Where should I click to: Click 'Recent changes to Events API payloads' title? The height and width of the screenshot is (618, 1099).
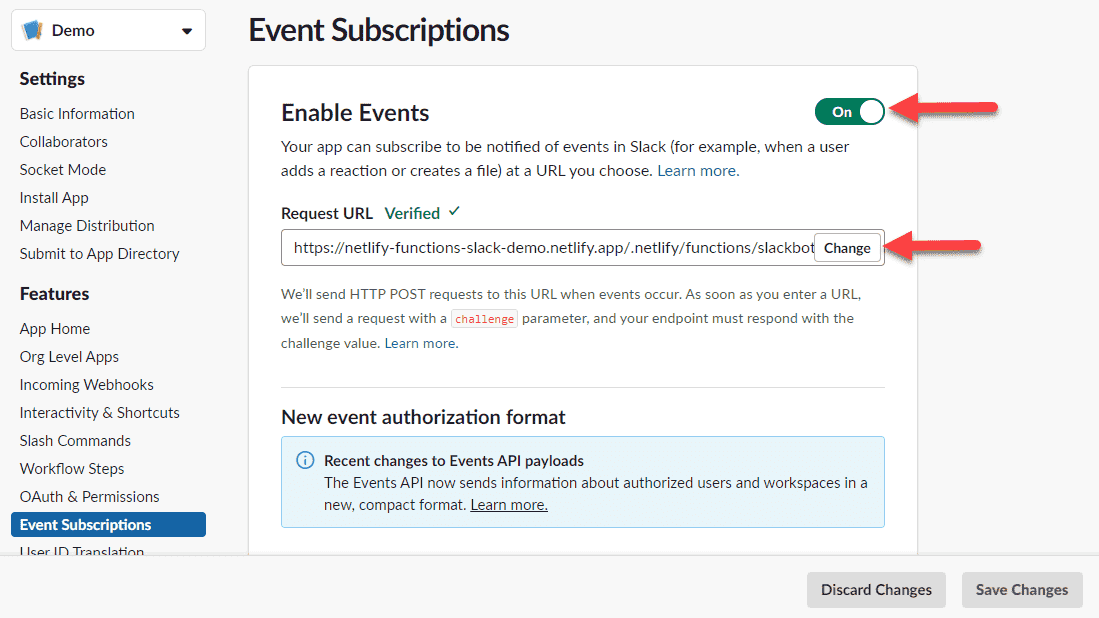coord(454,460)
